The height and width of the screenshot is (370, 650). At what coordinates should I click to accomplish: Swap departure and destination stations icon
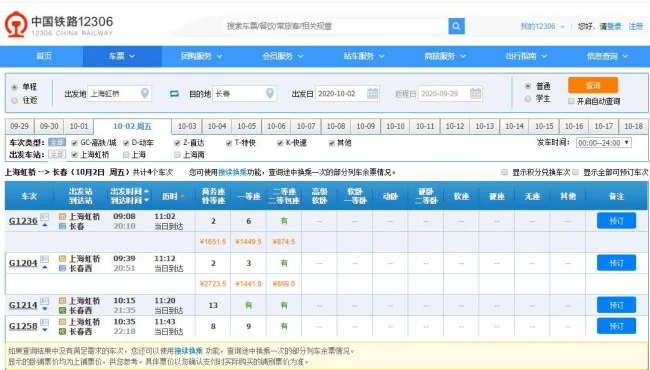pyautogui.click(x=174, y=94)
